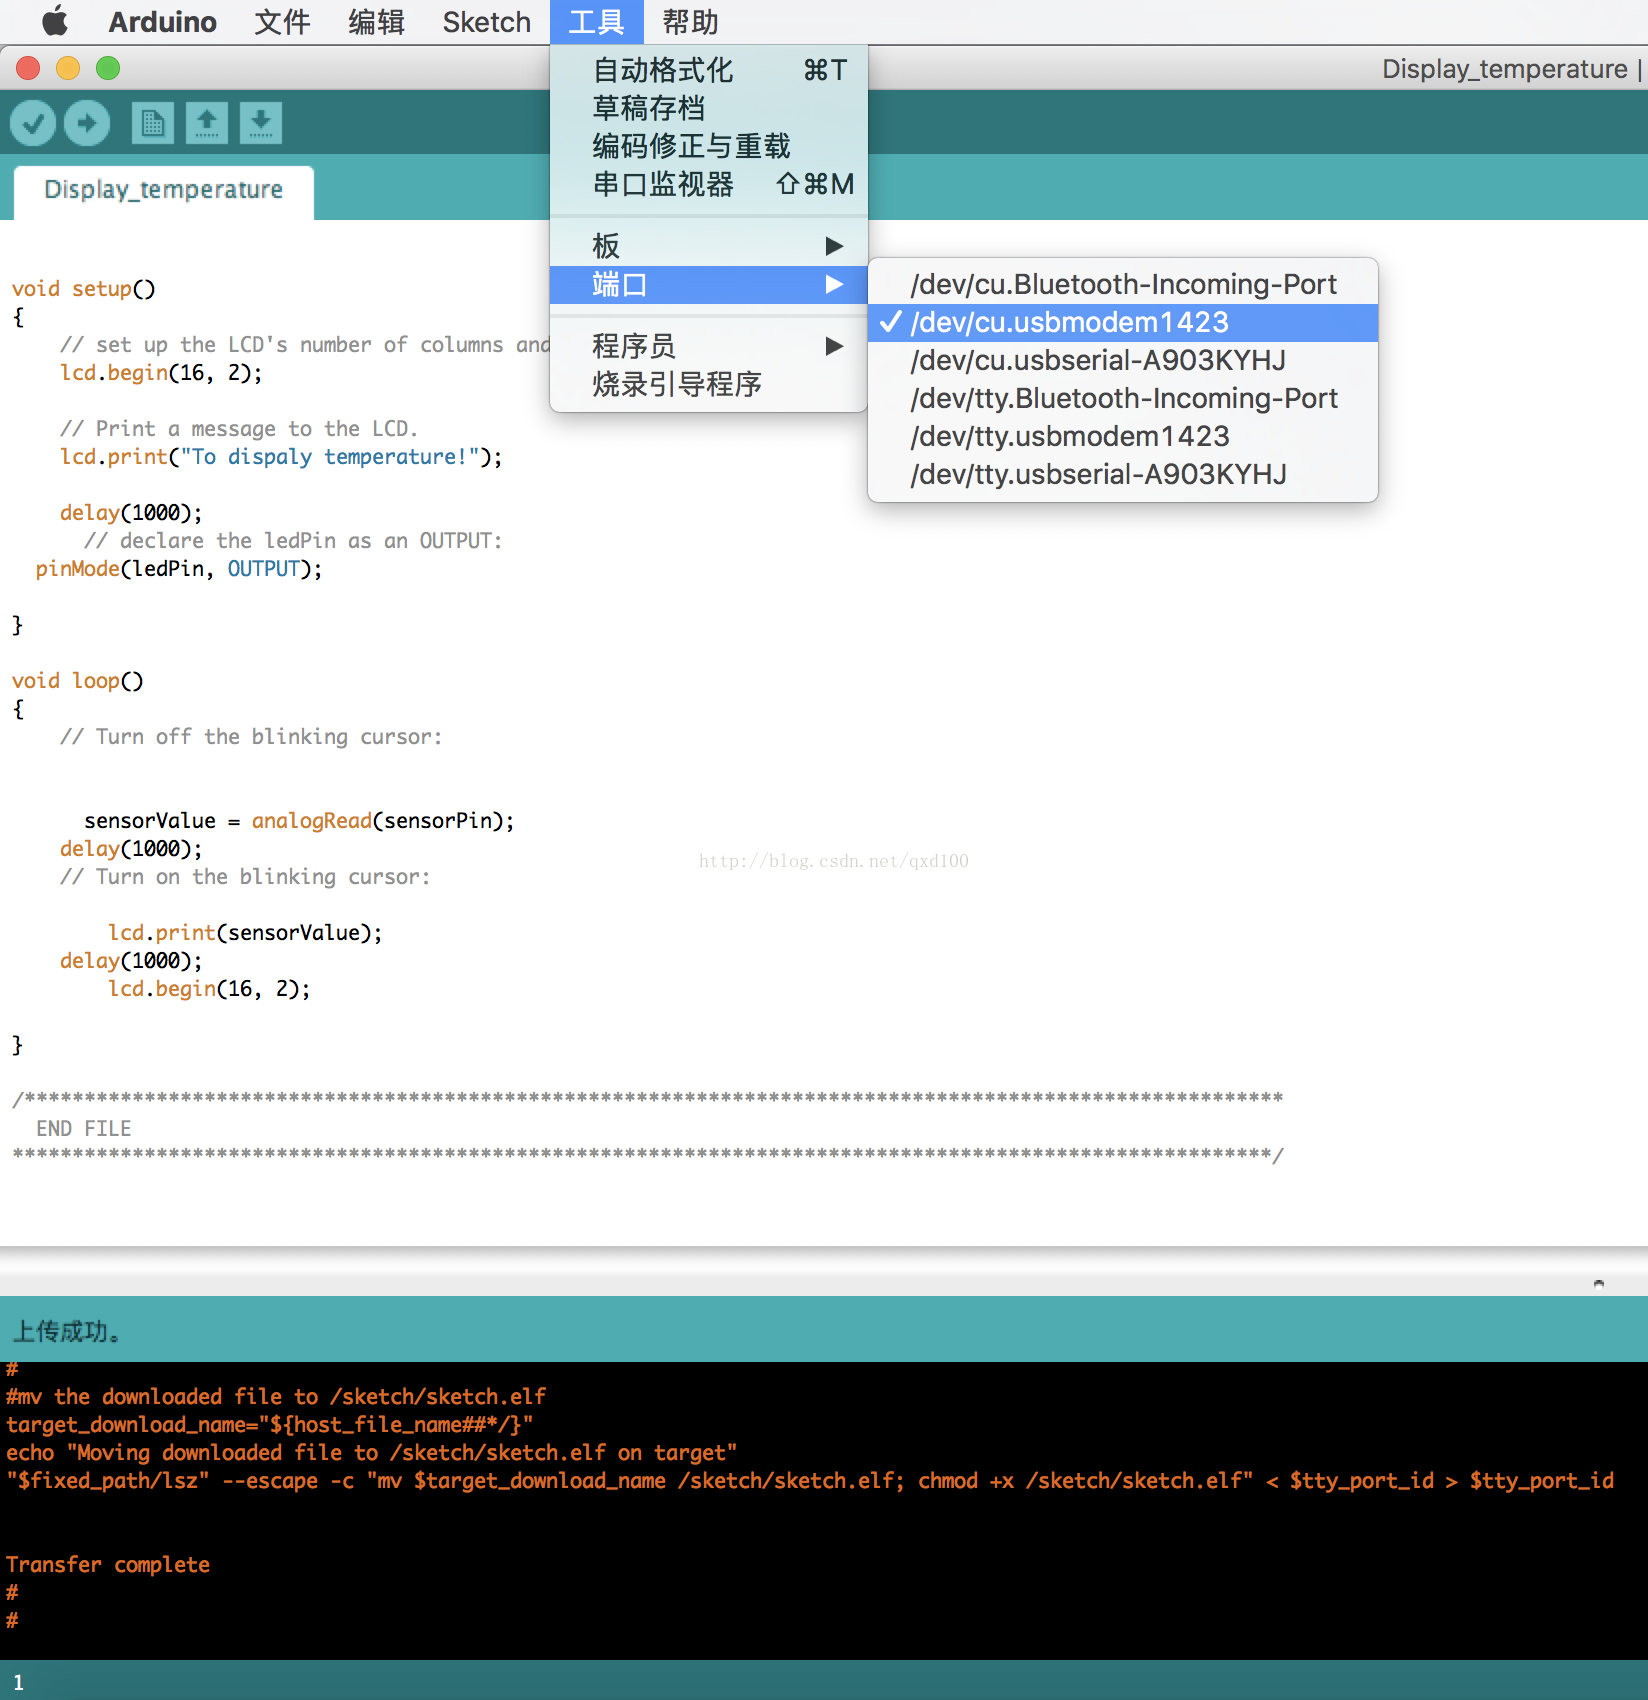Open the 文件 menu

tap(282, 21)
